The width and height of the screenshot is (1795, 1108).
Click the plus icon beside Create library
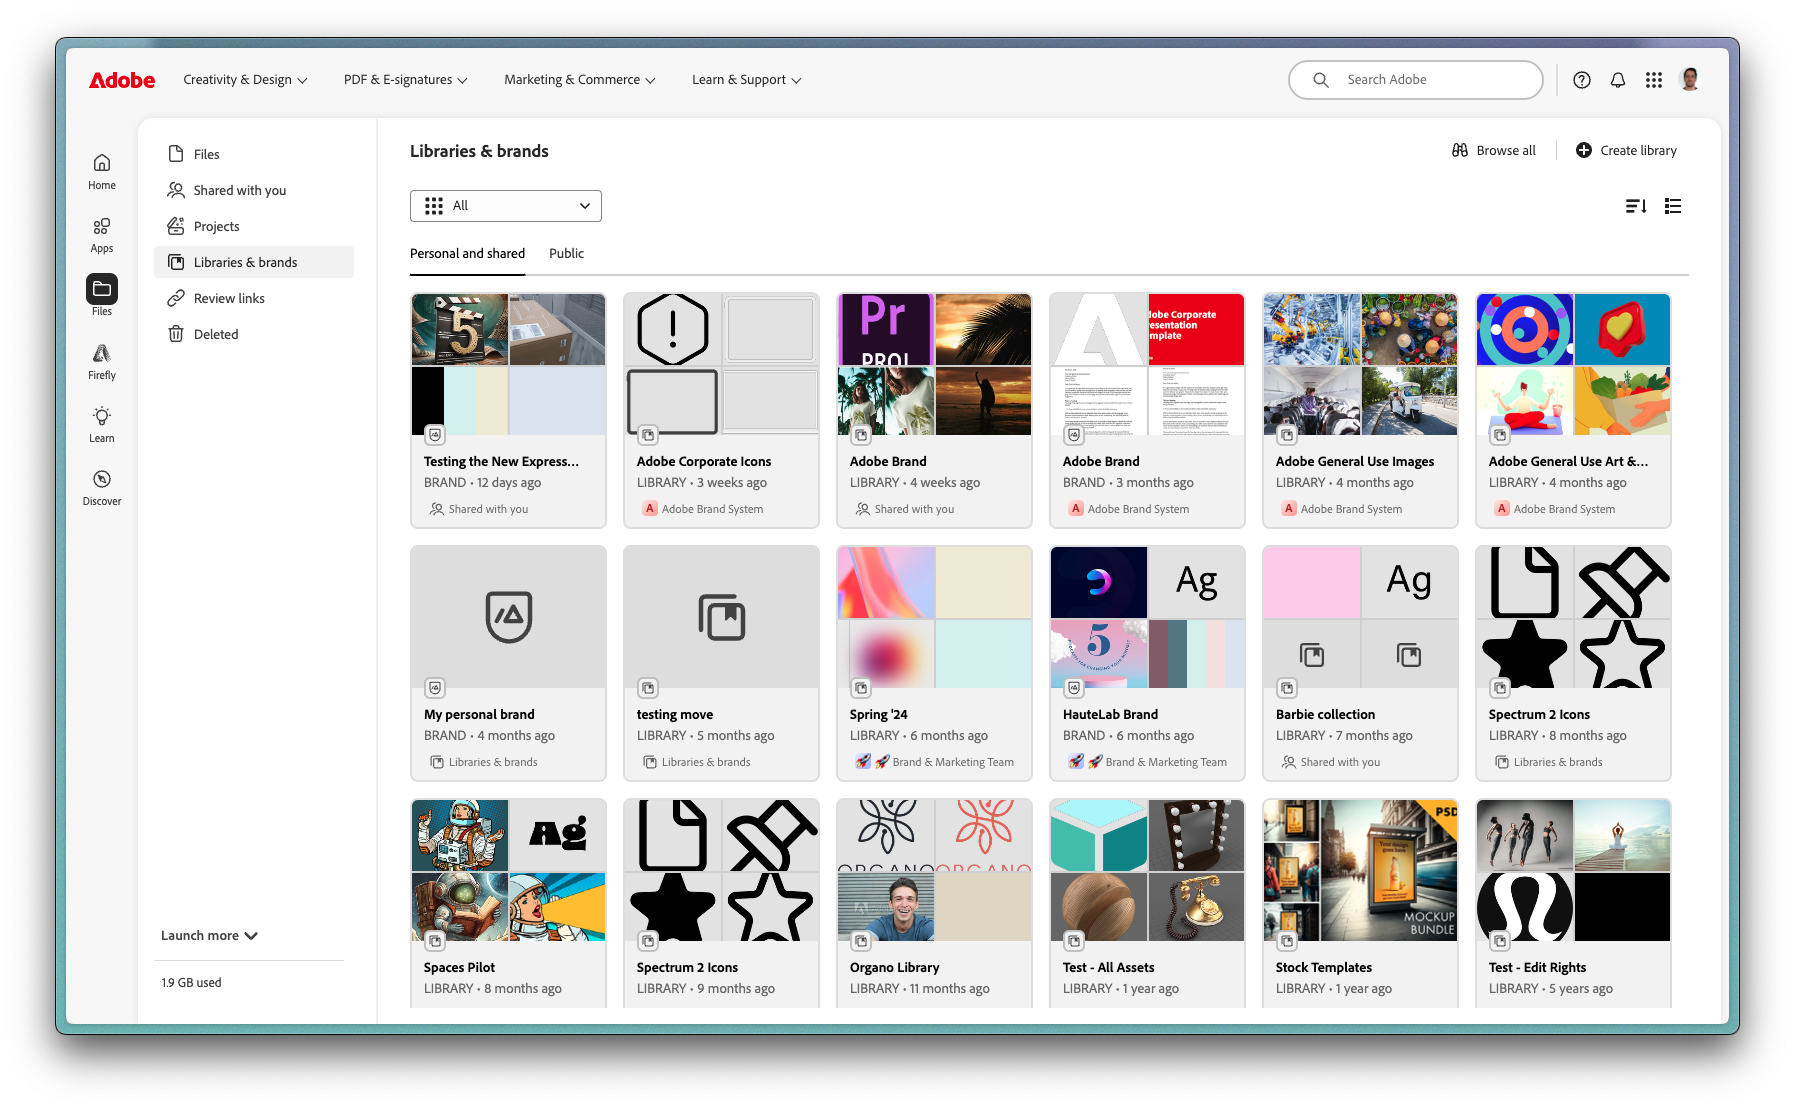(1584, 150)
